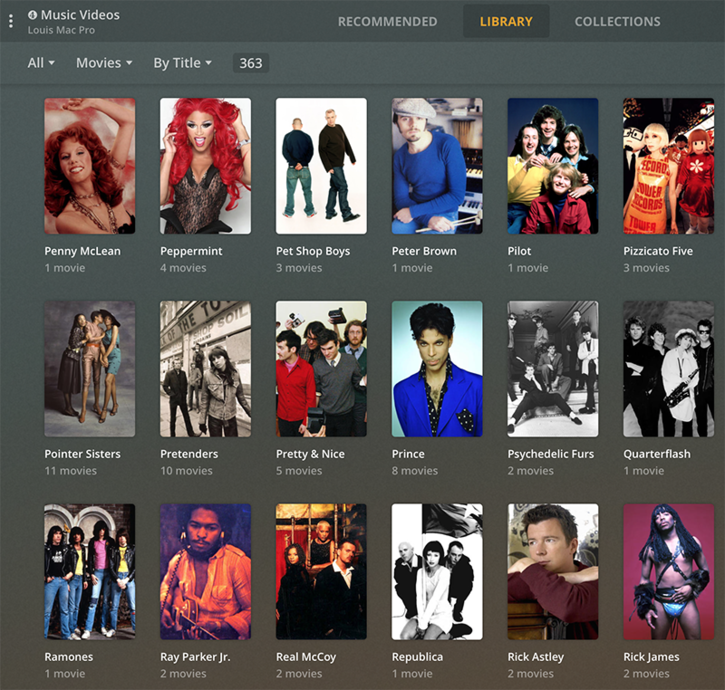725x690 pixels.
Task: Open the Pet Shop Boys poster
Action: [x=321, y=166]
